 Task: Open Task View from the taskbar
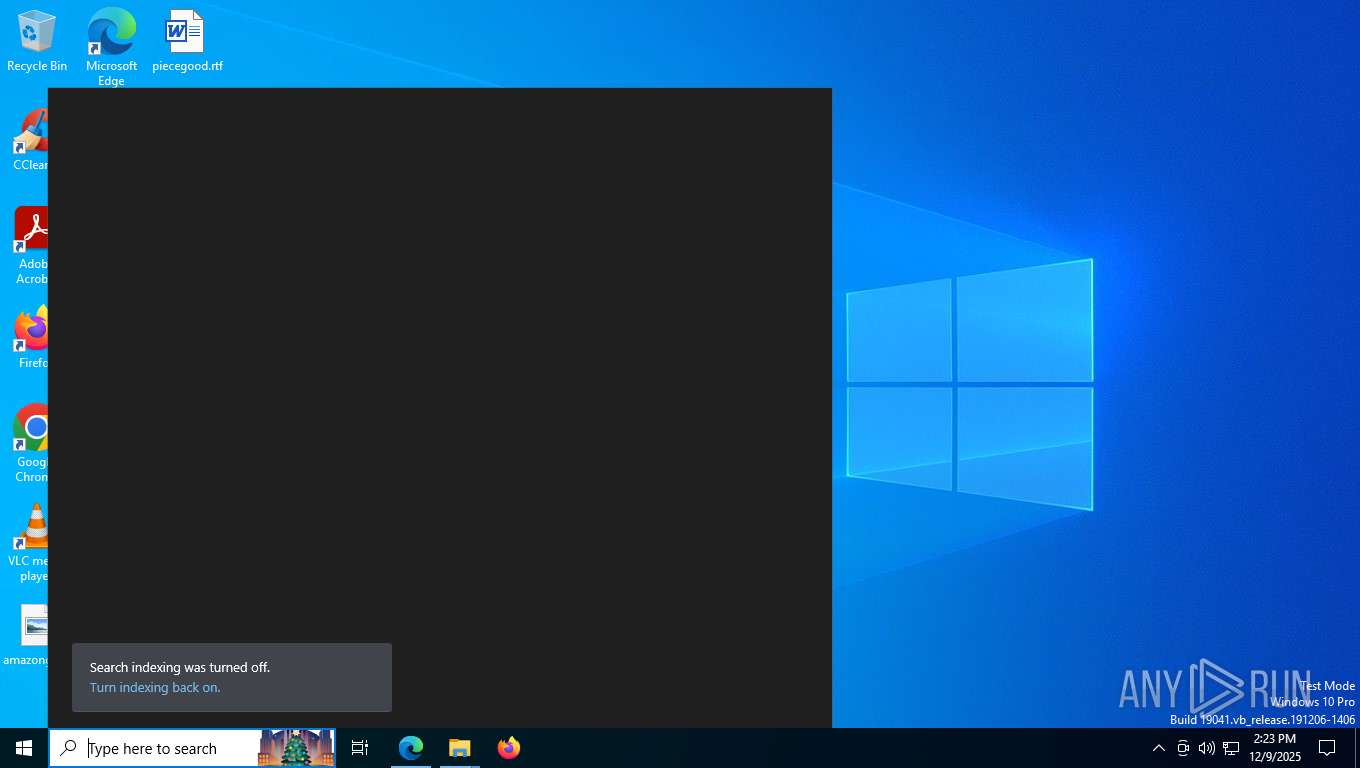point(360,748)
